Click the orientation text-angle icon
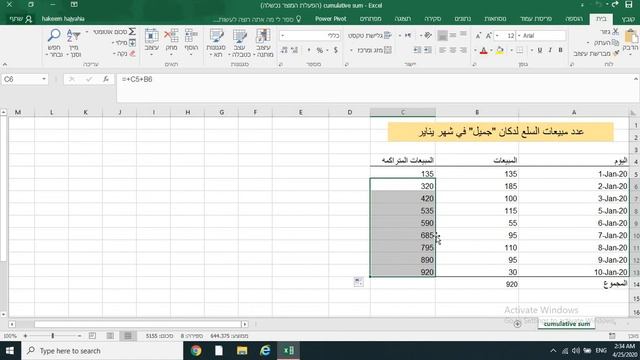The image size is (640, 360). [x=428, y=36]
